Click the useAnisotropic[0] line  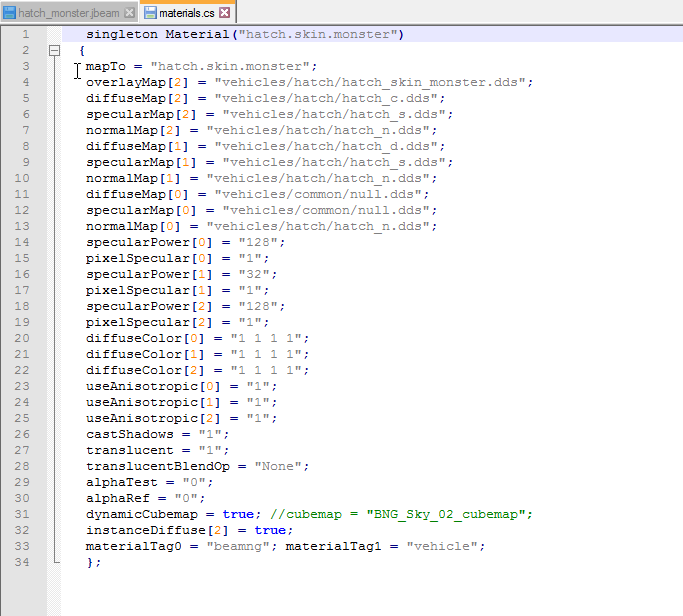click(x=181, y=386)
